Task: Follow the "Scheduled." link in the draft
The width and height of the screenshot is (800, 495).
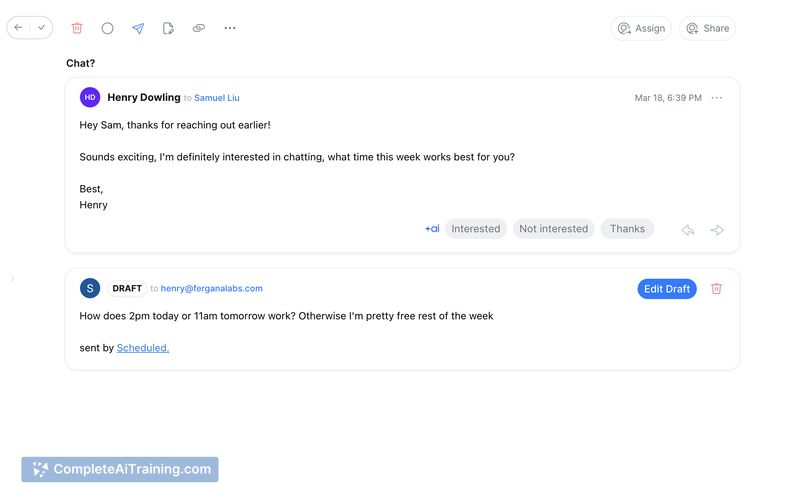Action: coord(143,348)
